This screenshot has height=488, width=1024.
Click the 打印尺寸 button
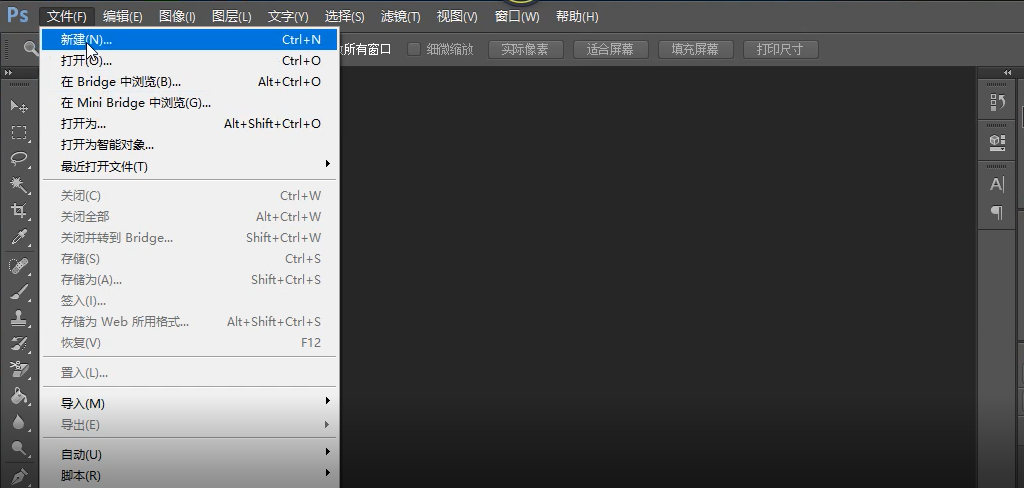[780, 50]
